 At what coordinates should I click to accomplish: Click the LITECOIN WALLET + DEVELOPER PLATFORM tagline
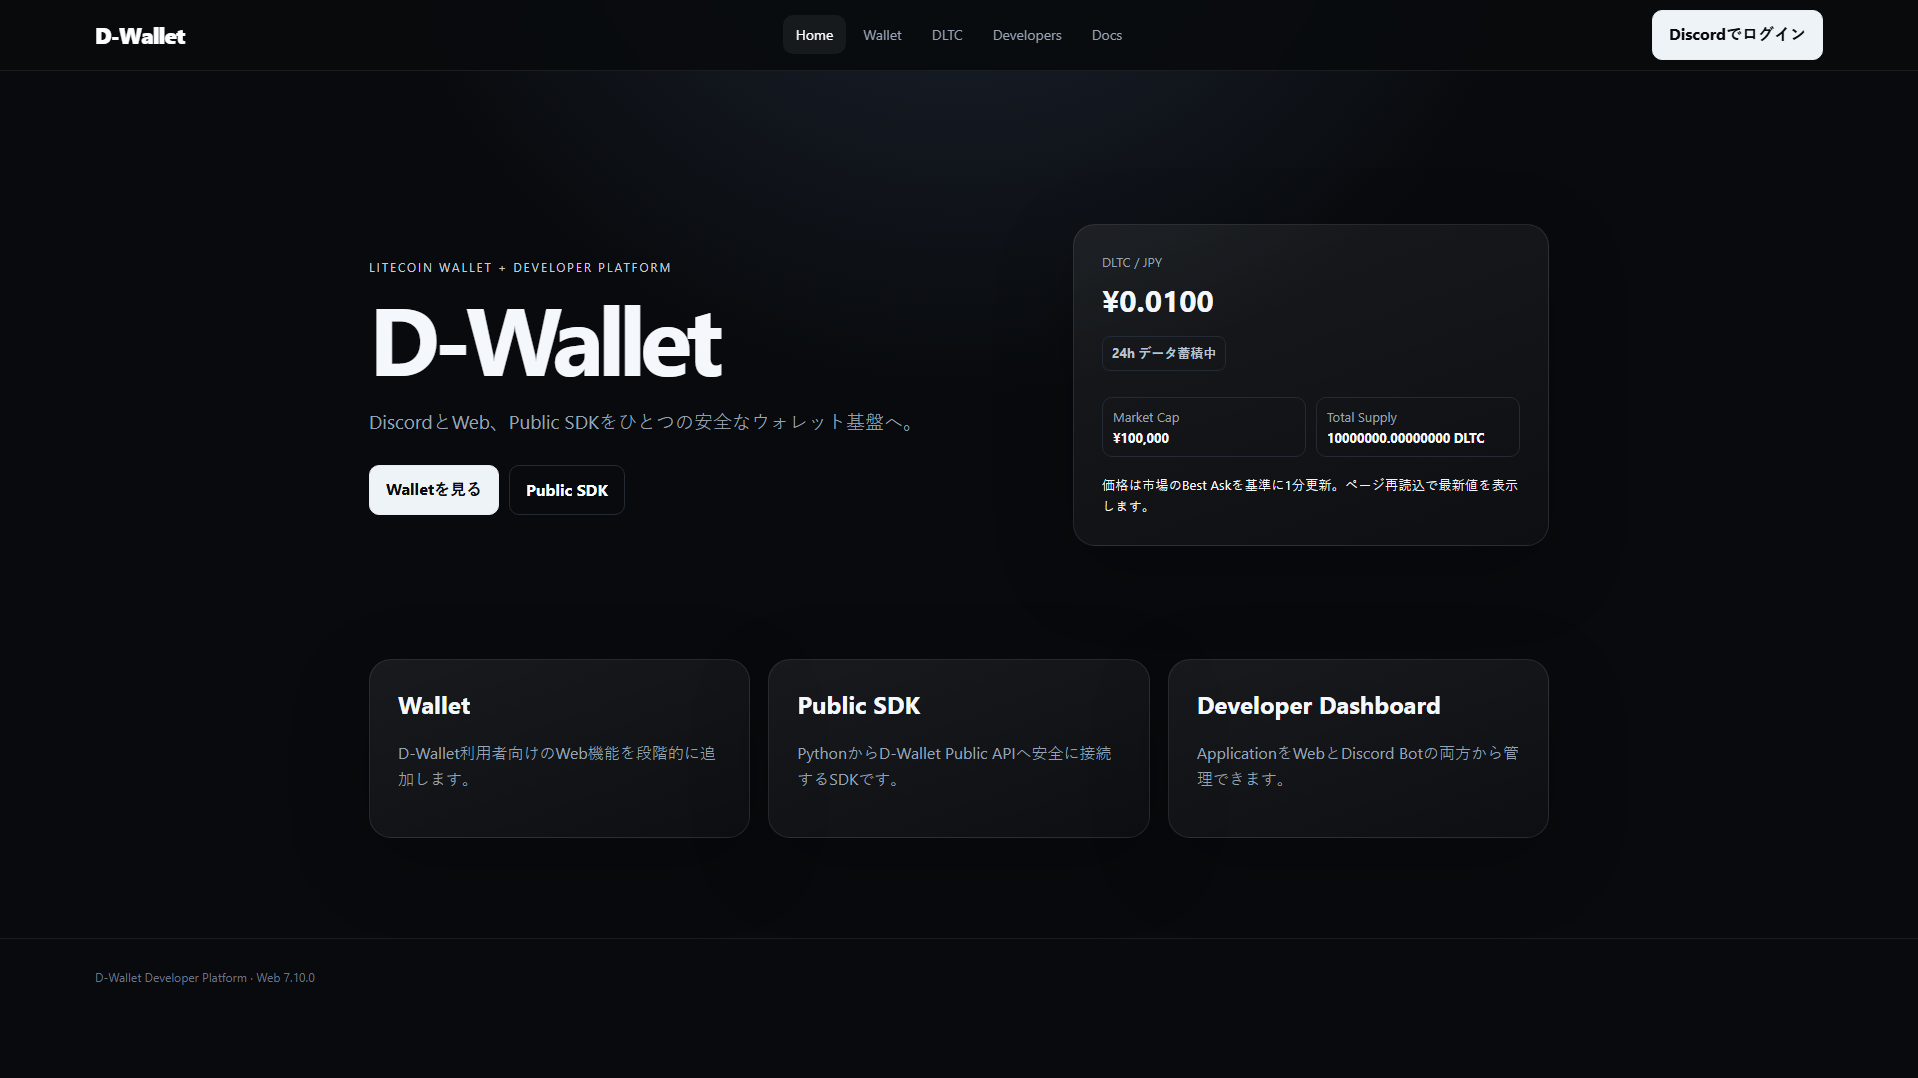coord(520,268)
